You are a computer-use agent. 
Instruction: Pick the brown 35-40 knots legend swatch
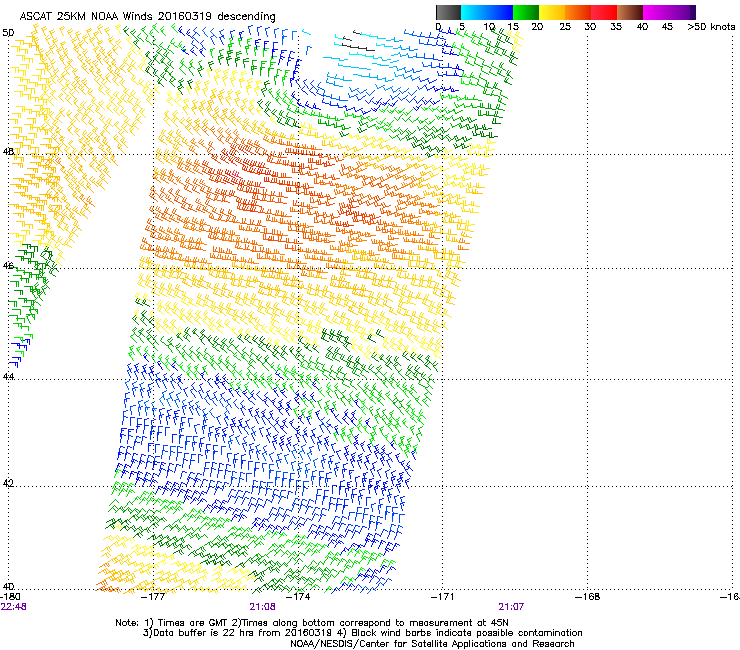click(x=630, y=12)
